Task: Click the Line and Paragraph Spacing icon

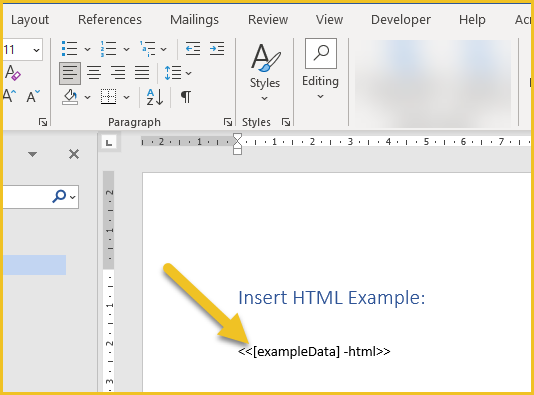Action: pos(173,73)
